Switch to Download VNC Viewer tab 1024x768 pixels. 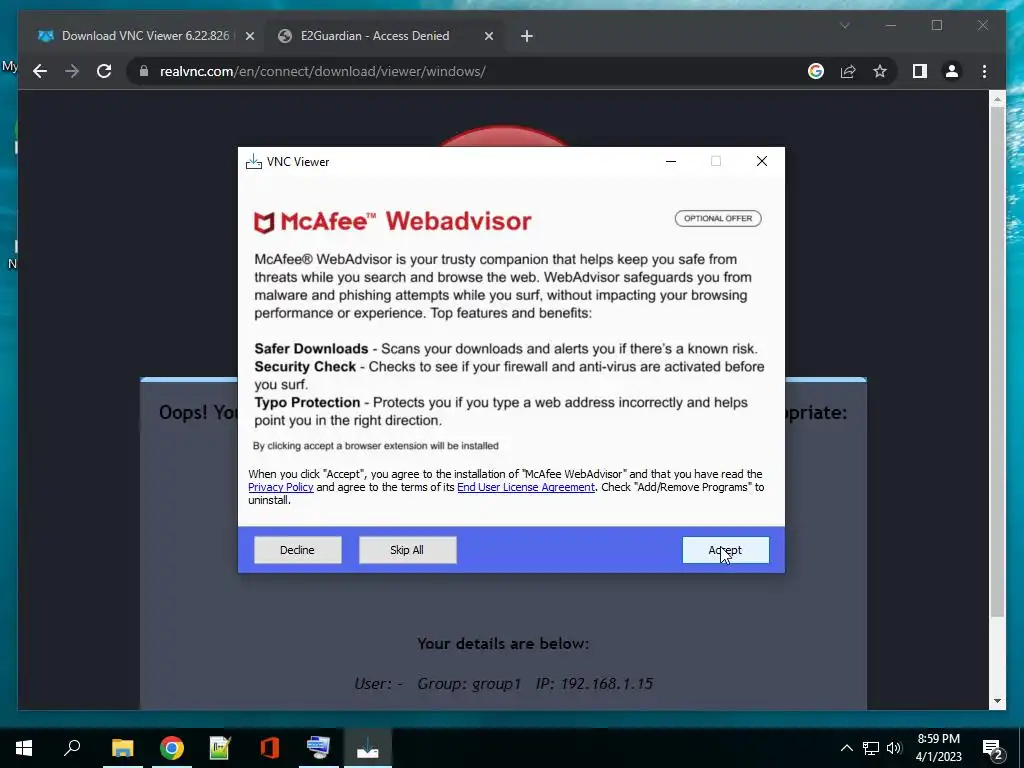pos(145,36)
